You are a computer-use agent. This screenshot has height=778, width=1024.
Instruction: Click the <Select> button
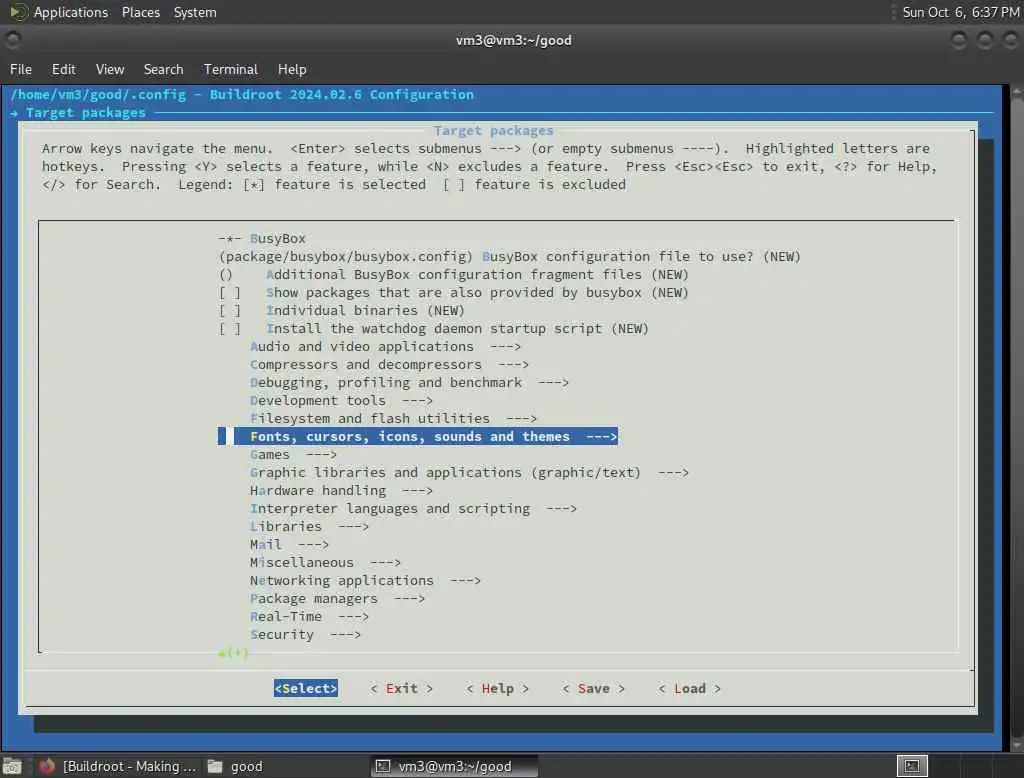click(x=306, y=689)
